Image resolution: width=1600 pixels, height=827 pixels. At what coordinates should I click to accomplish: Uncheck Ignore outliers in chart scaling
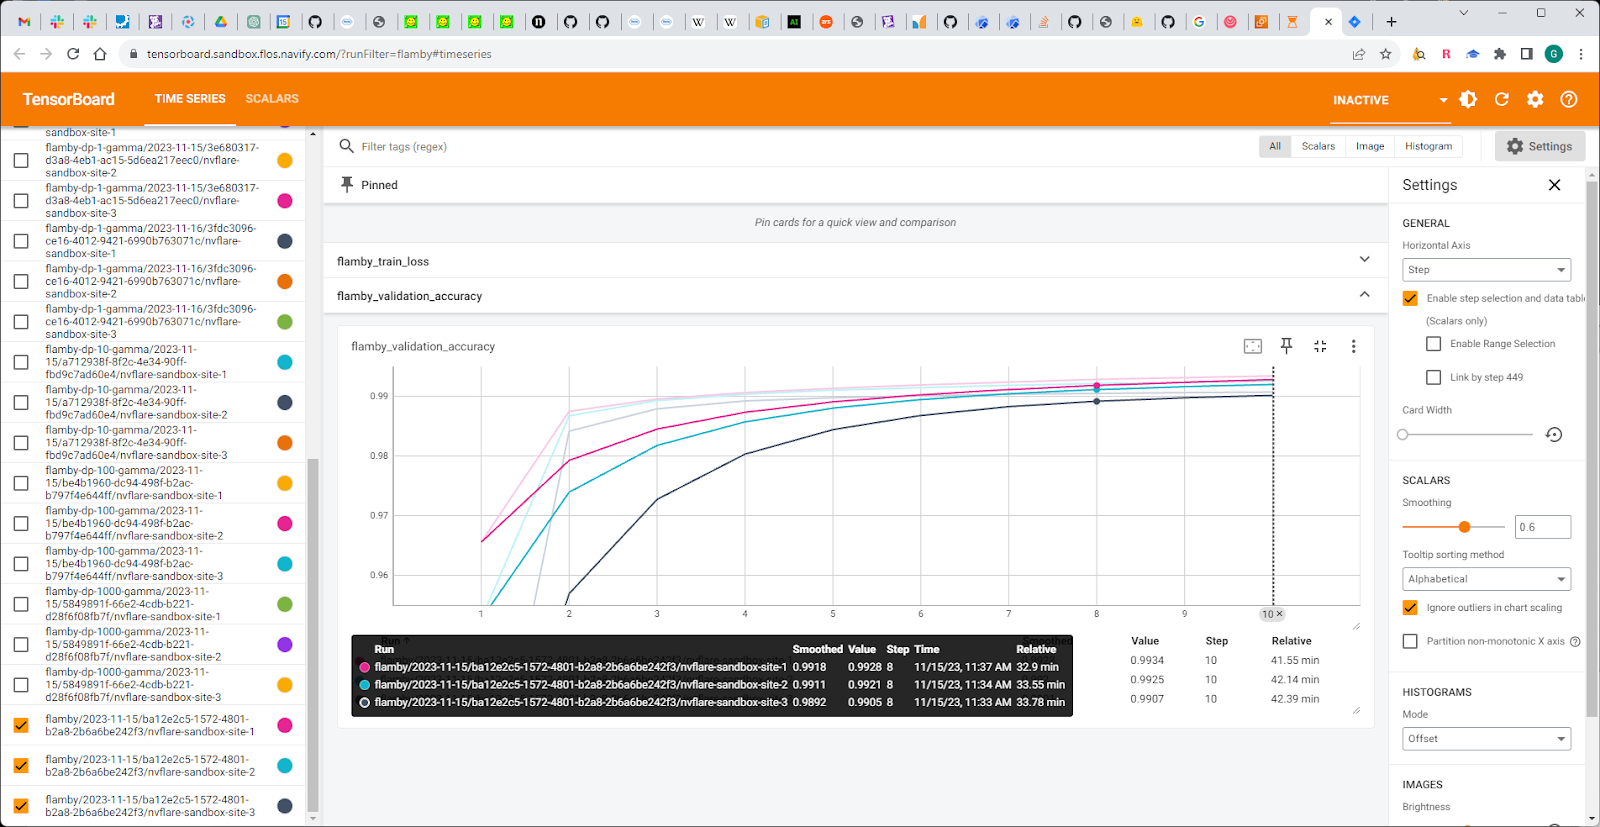point(1410,608)
